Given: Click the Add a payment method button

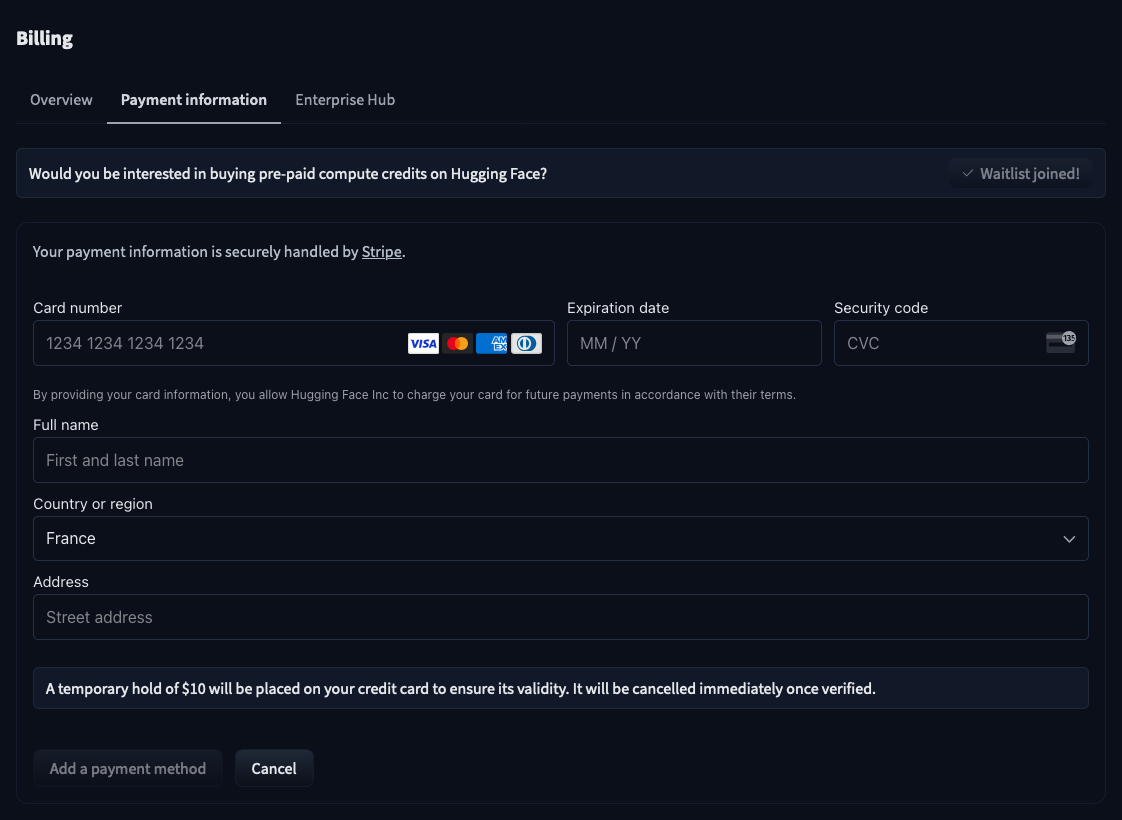Looking at the screenshot, I should [127, 768].
